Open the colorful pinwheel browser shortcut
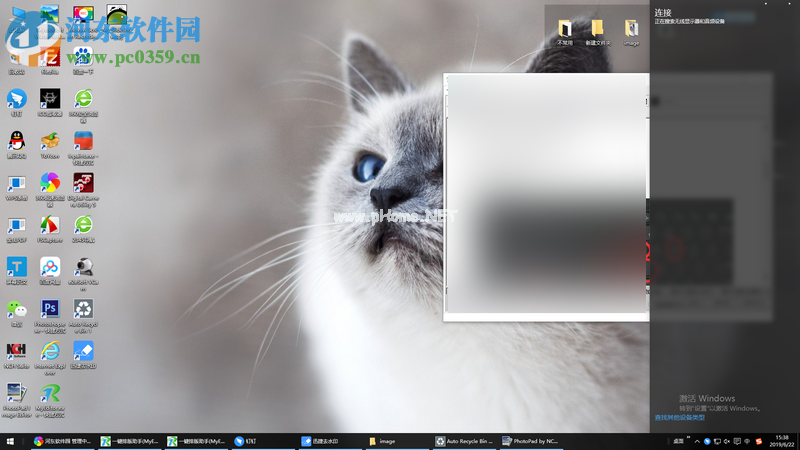The height and width of the screenshot is (450, 800). 49,190
